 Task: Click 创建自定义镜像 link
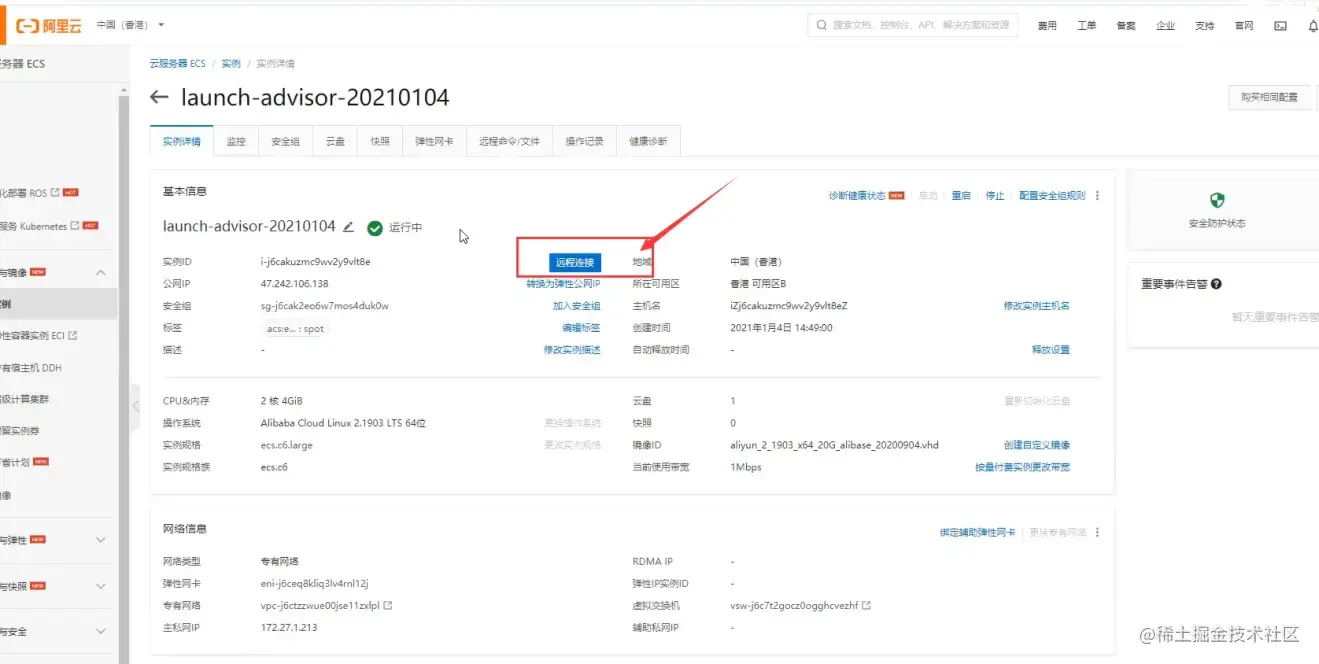click(x=1037, y=445)
